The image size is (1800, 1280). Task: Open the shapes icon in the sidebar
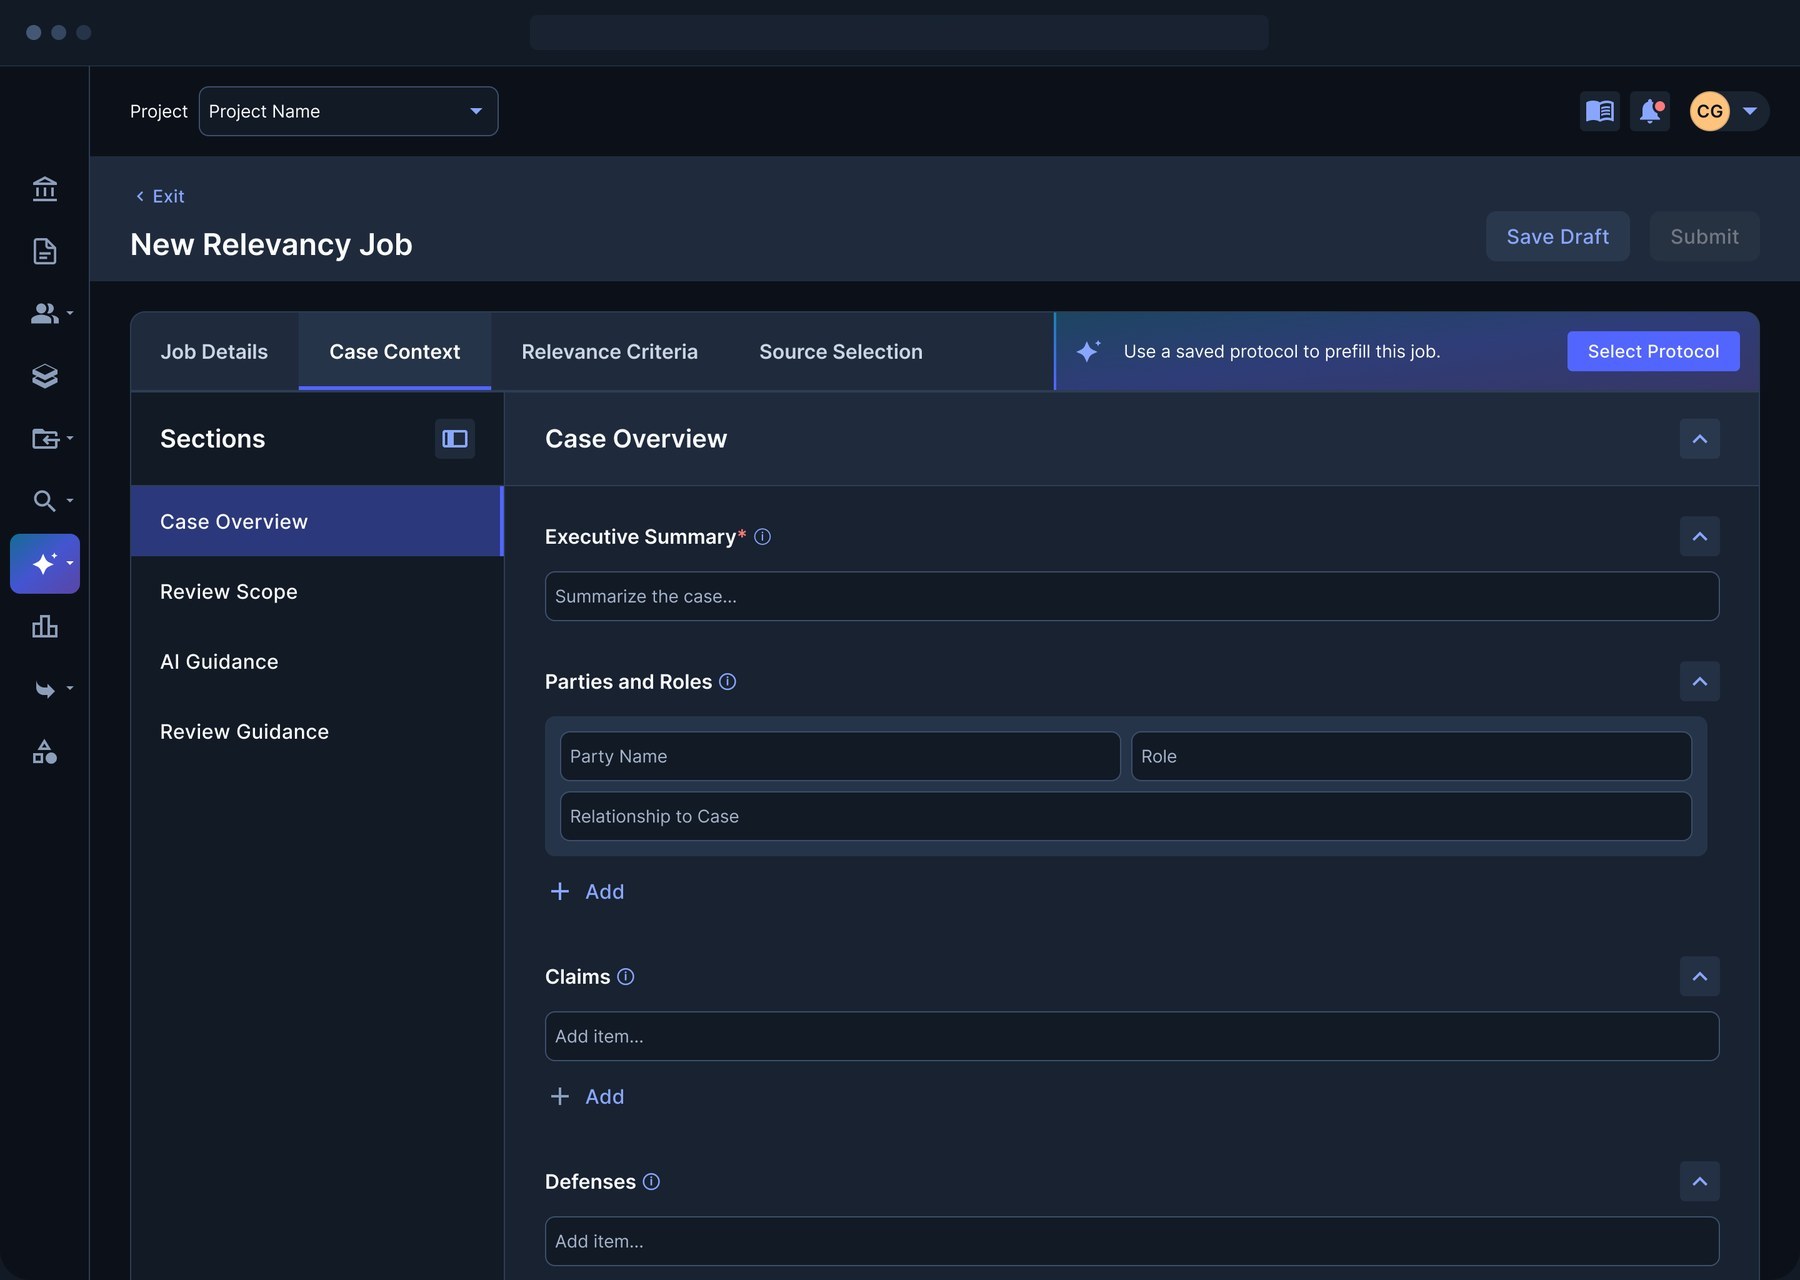click(x=44, y=751)
